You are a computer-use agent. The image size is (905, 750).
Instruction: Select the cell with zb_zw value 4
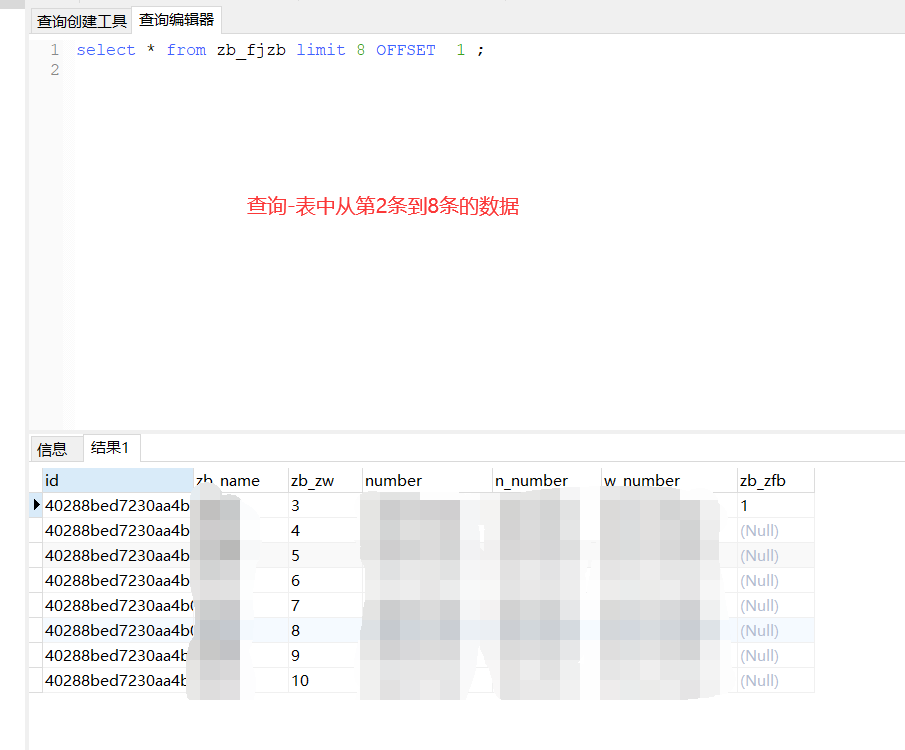tap(325, 530)
